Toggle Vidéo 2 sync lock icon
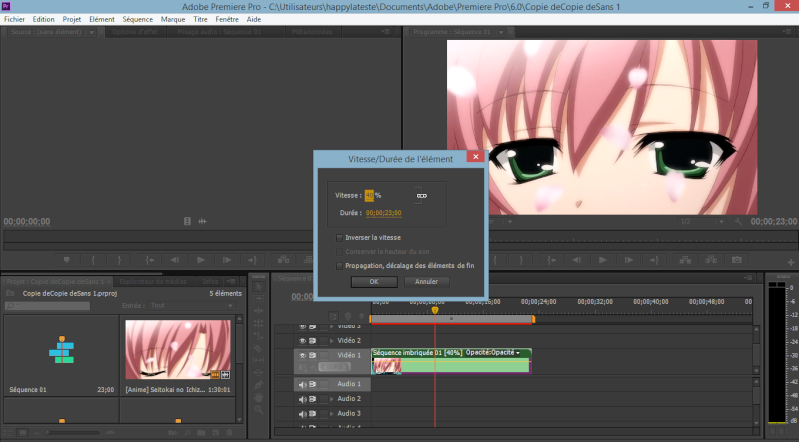 (312, 341)
